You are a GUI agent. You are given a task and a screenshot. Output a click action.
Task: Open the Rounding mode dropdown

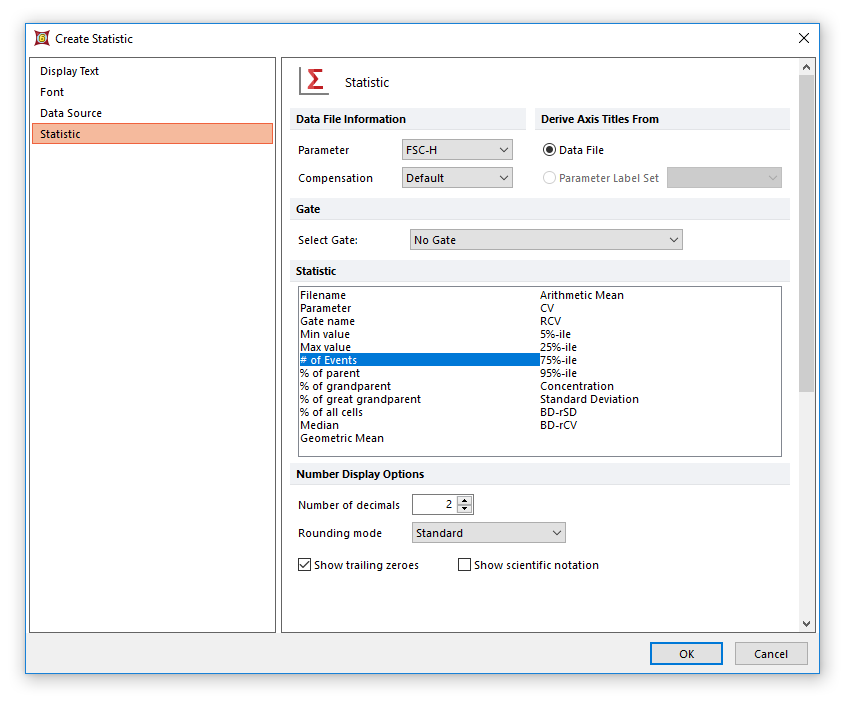pos(488,533)
